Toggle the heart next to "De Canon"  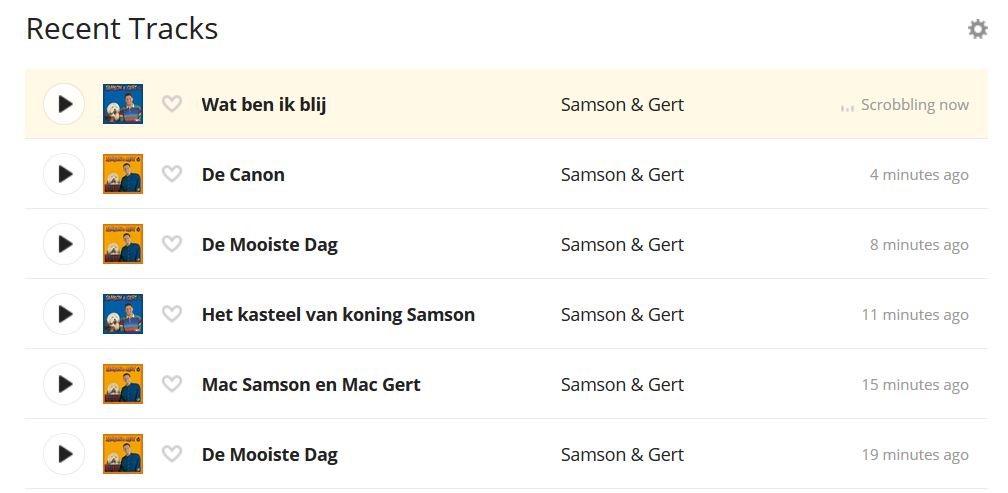click(172, 174)
